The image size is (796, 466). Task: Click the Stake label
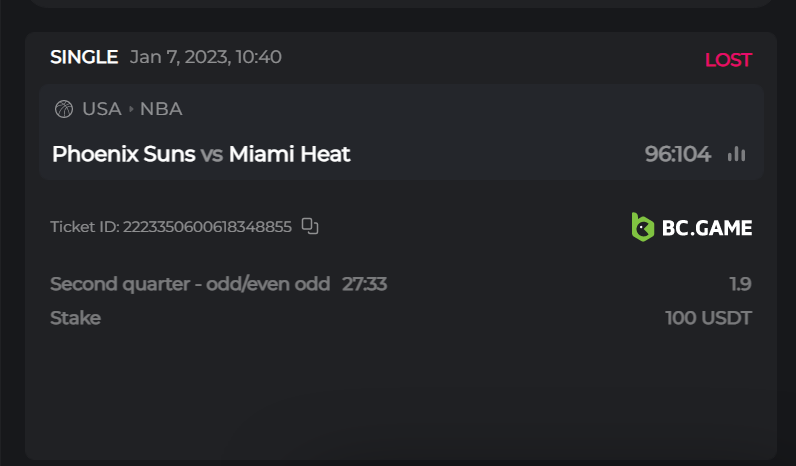point(75,318)
